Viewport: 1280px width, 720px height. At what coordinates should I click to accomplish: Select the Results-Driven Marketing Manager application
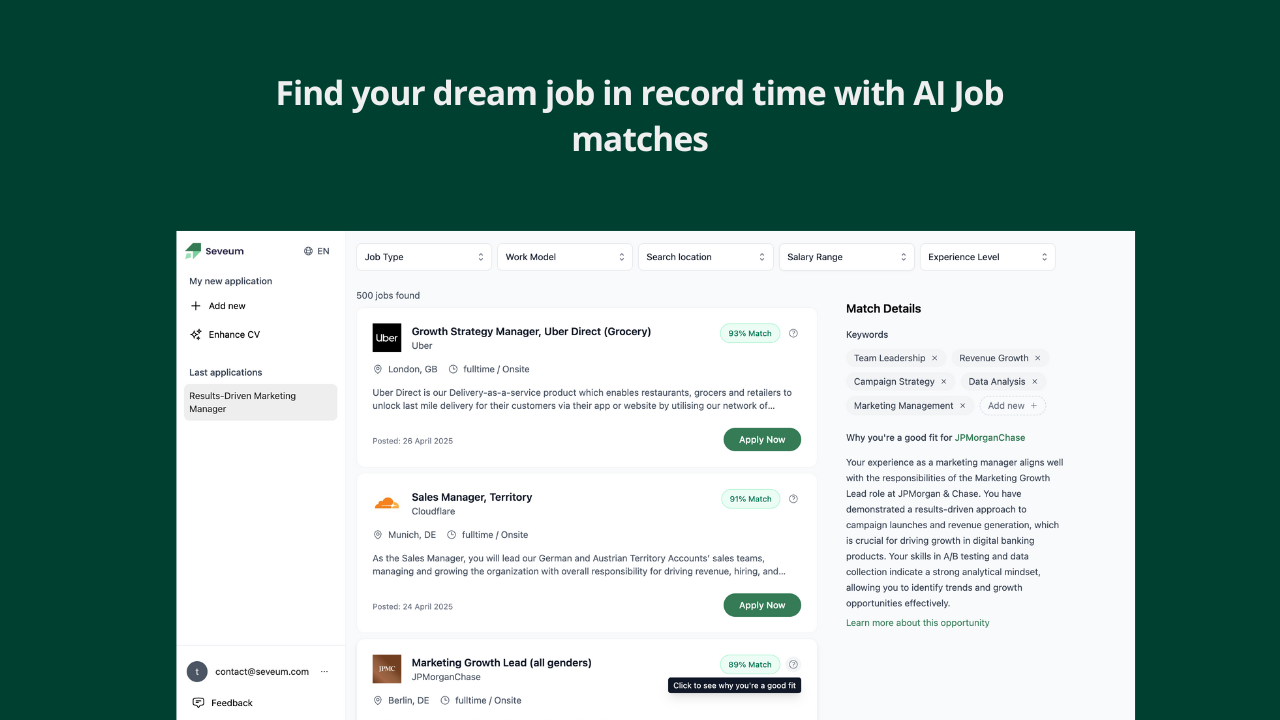(261, 402)
